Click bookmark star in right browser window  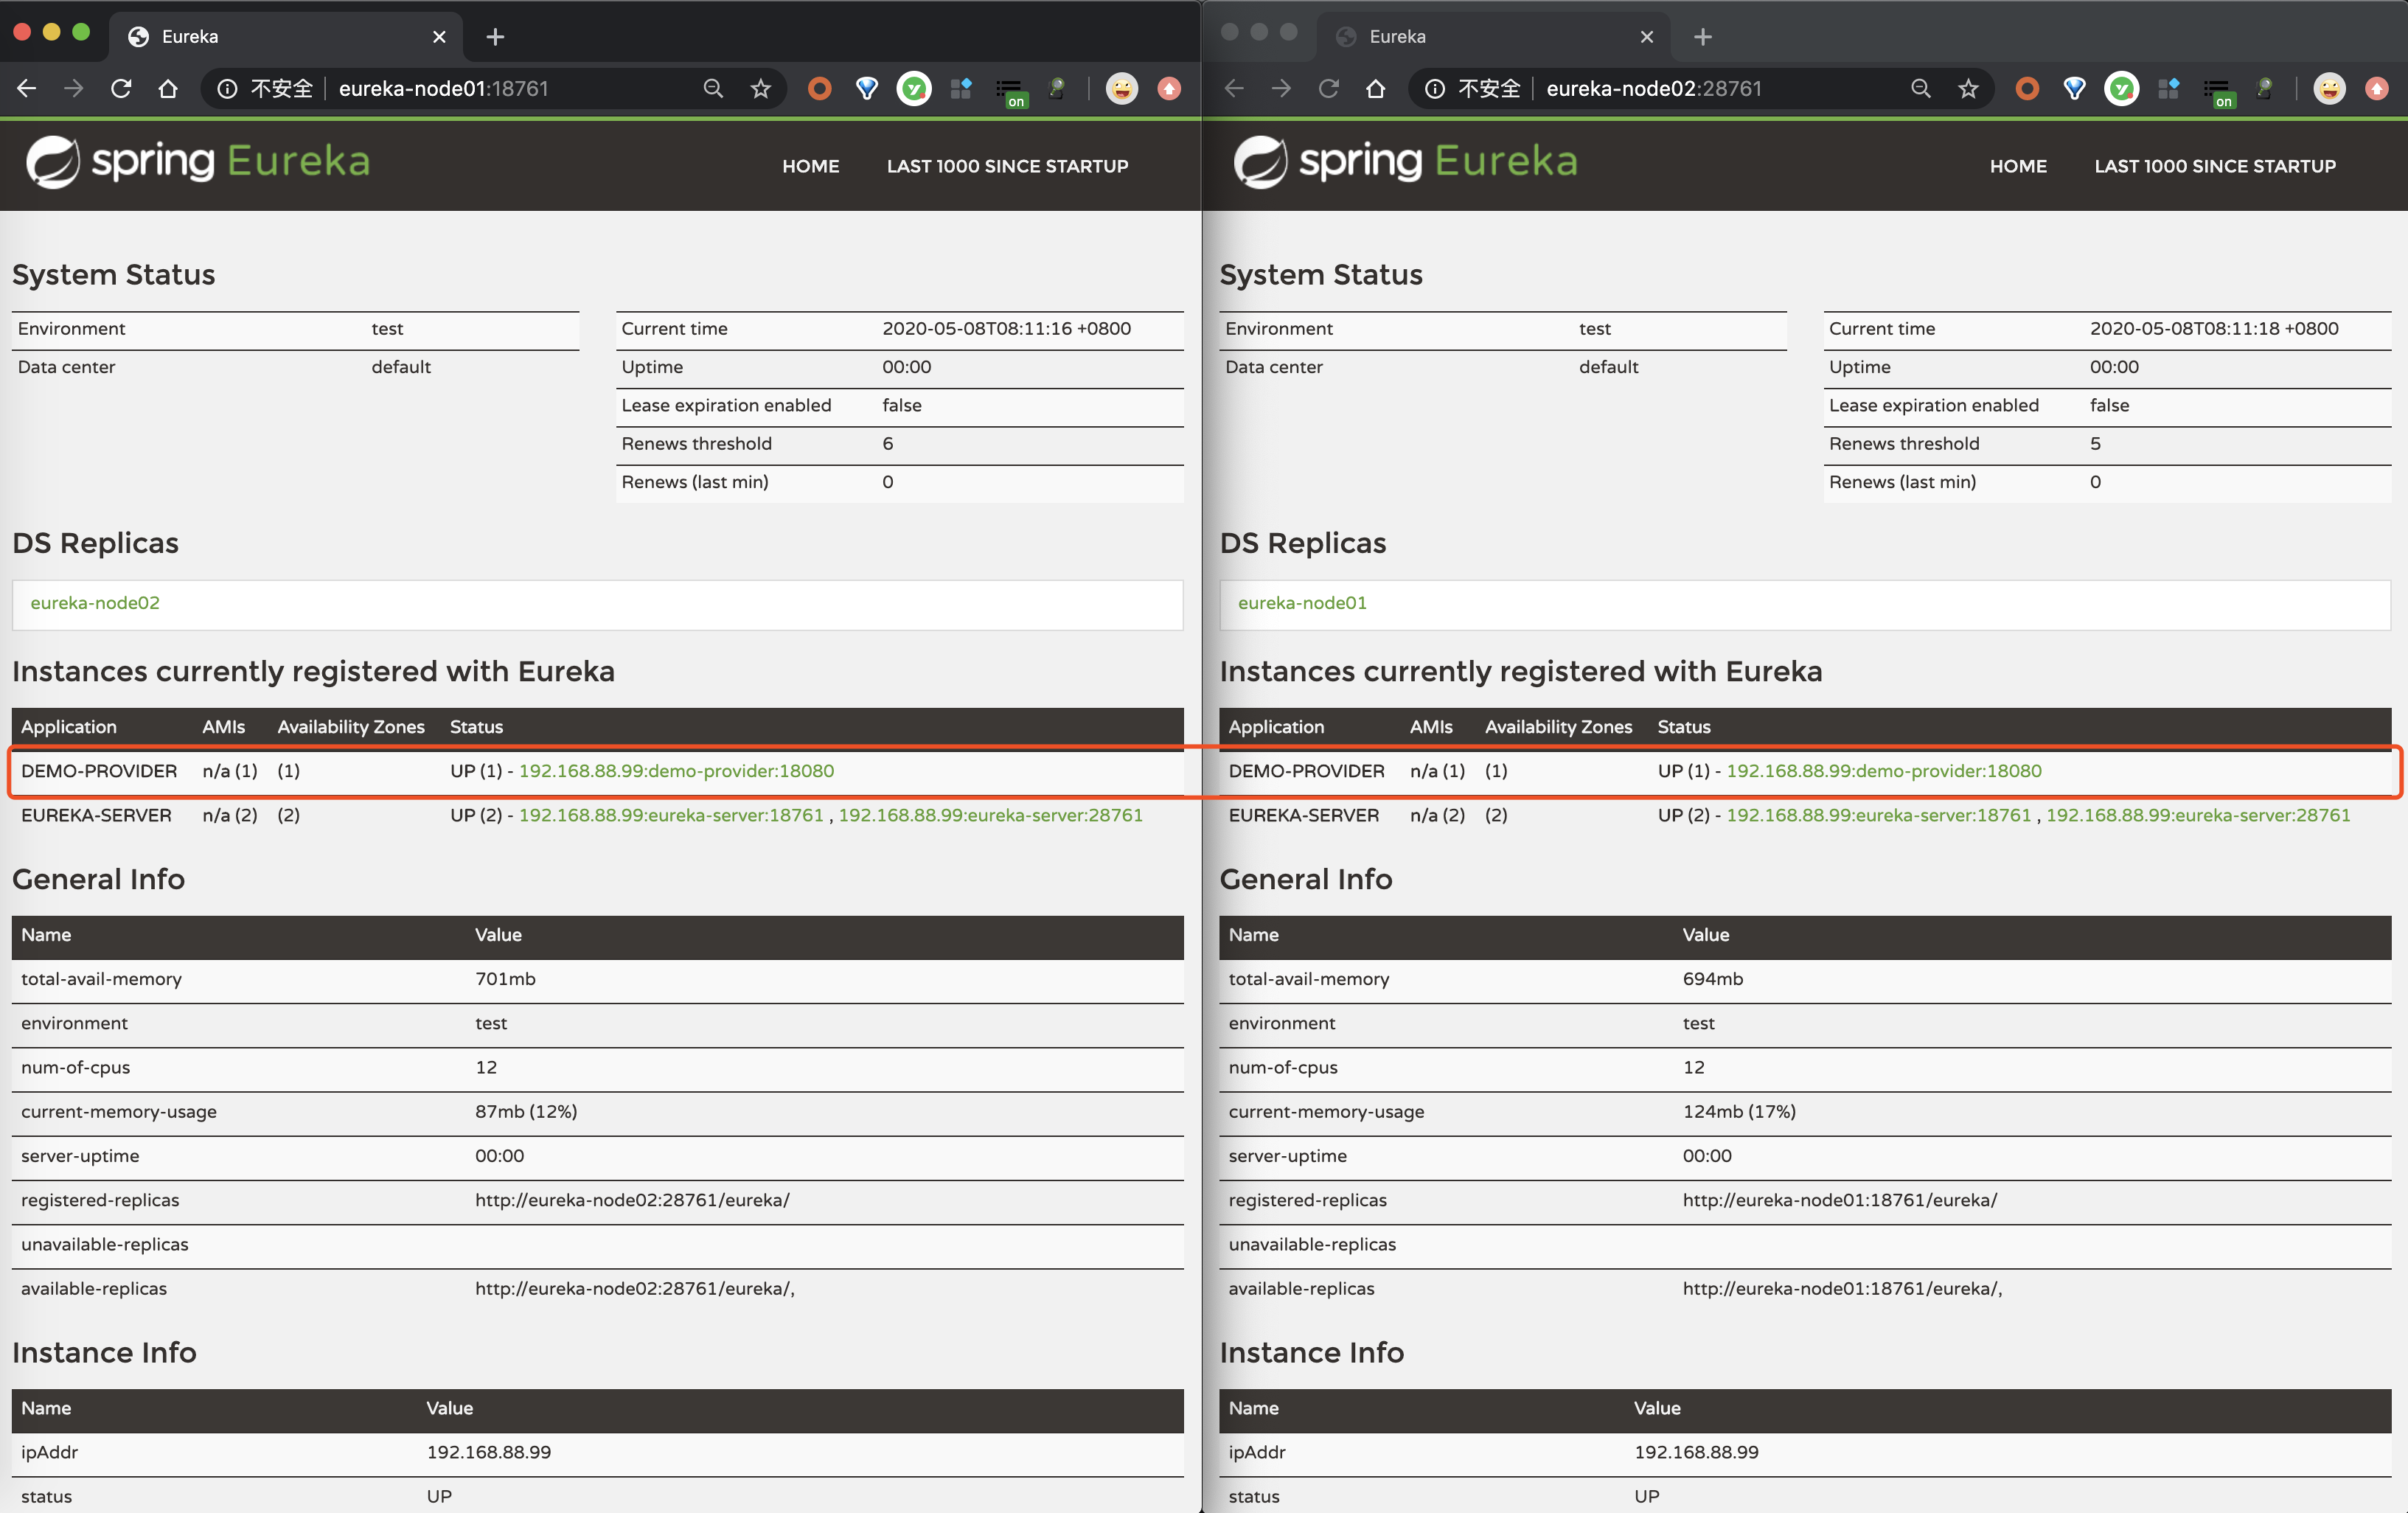1968,89
